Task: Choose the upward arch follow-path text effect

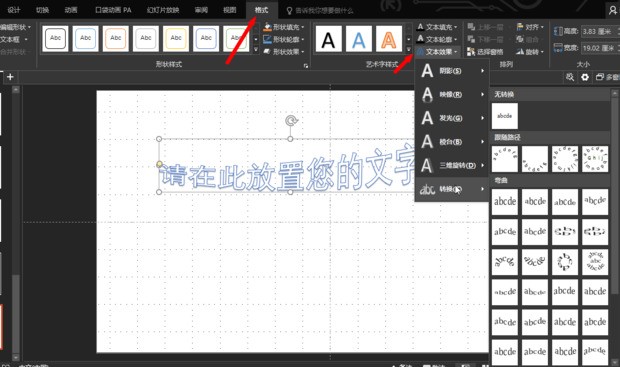Action: (x=505, y=159)
